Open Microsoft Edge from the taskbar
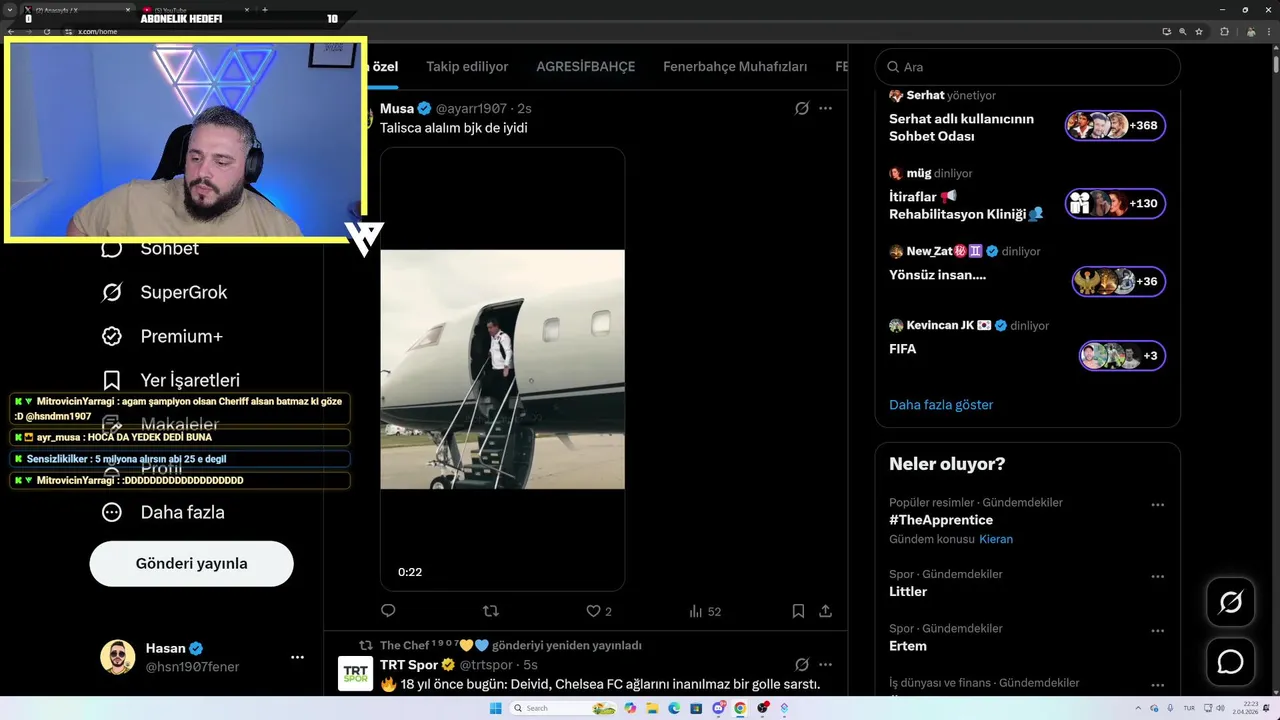 (x=673, y=708)
